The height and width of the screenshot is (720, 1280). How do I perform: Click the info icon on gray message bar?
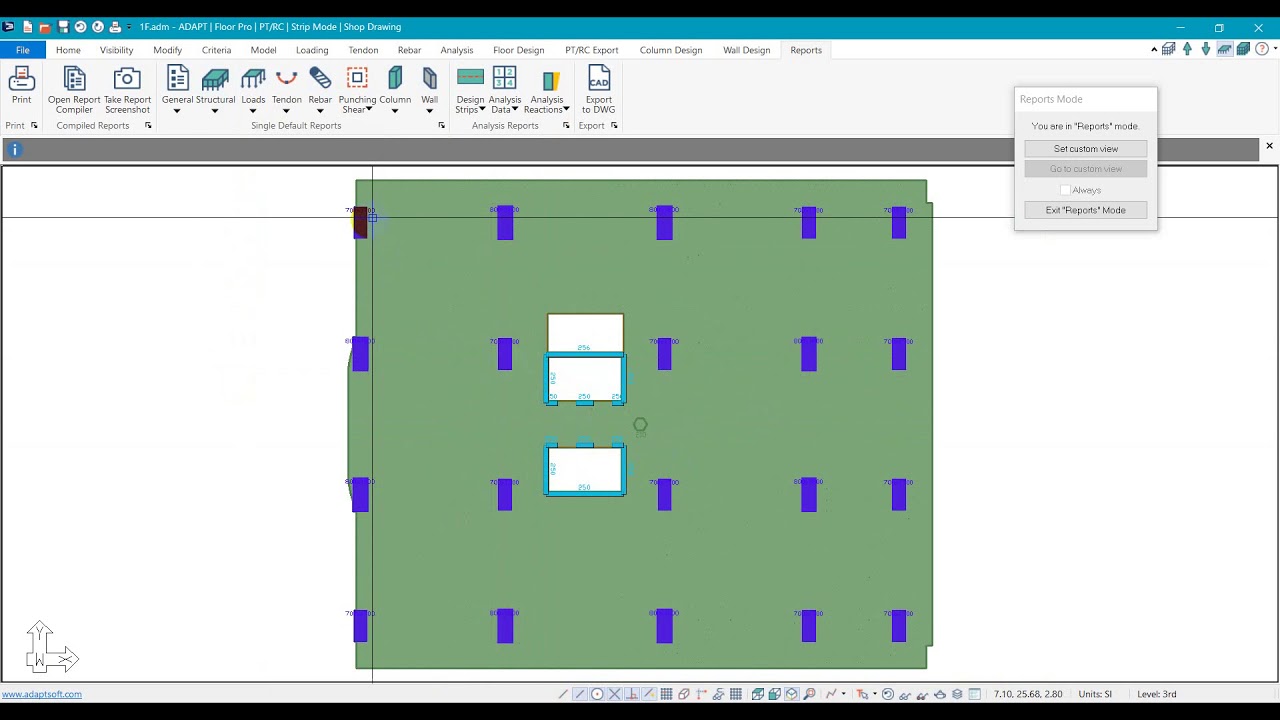tap(14, 150)
